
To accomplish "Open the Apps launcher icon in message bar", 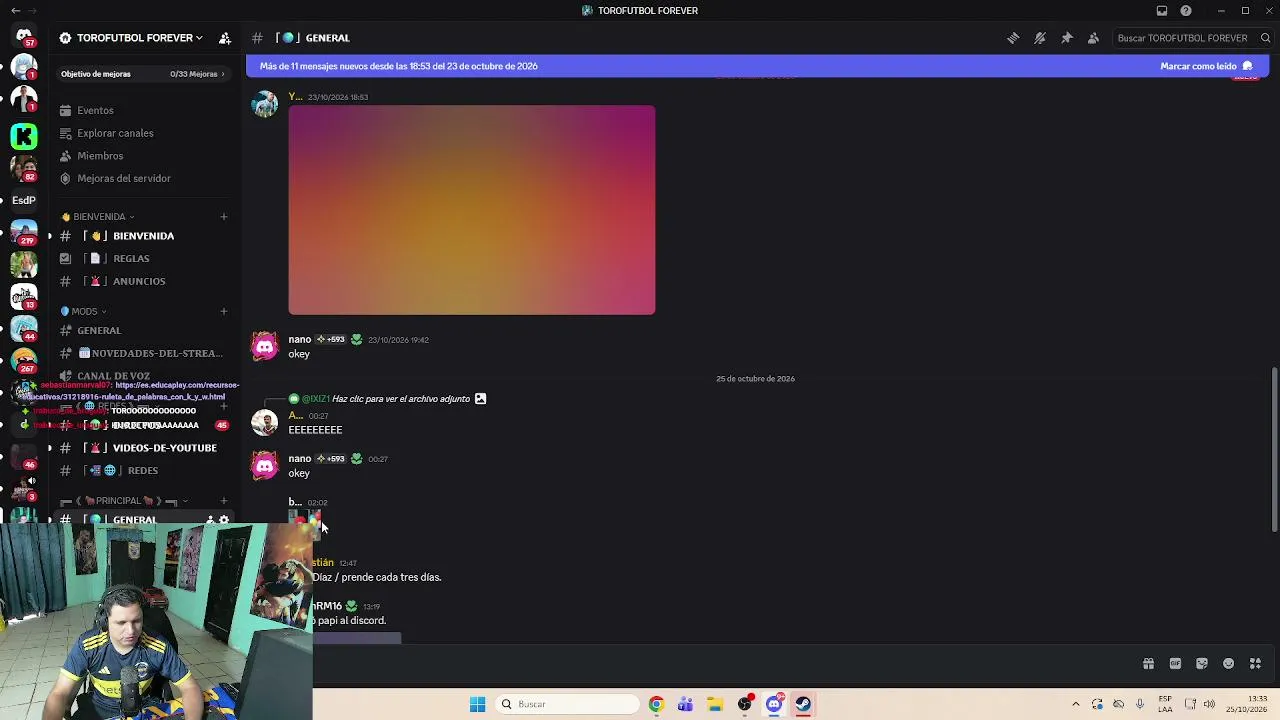I will (1255, 663).
